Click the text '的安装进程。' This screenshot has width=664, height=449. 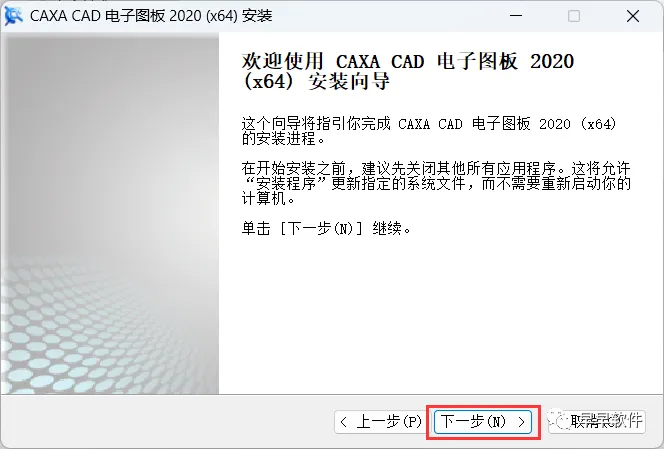click(x=284, y=139)
